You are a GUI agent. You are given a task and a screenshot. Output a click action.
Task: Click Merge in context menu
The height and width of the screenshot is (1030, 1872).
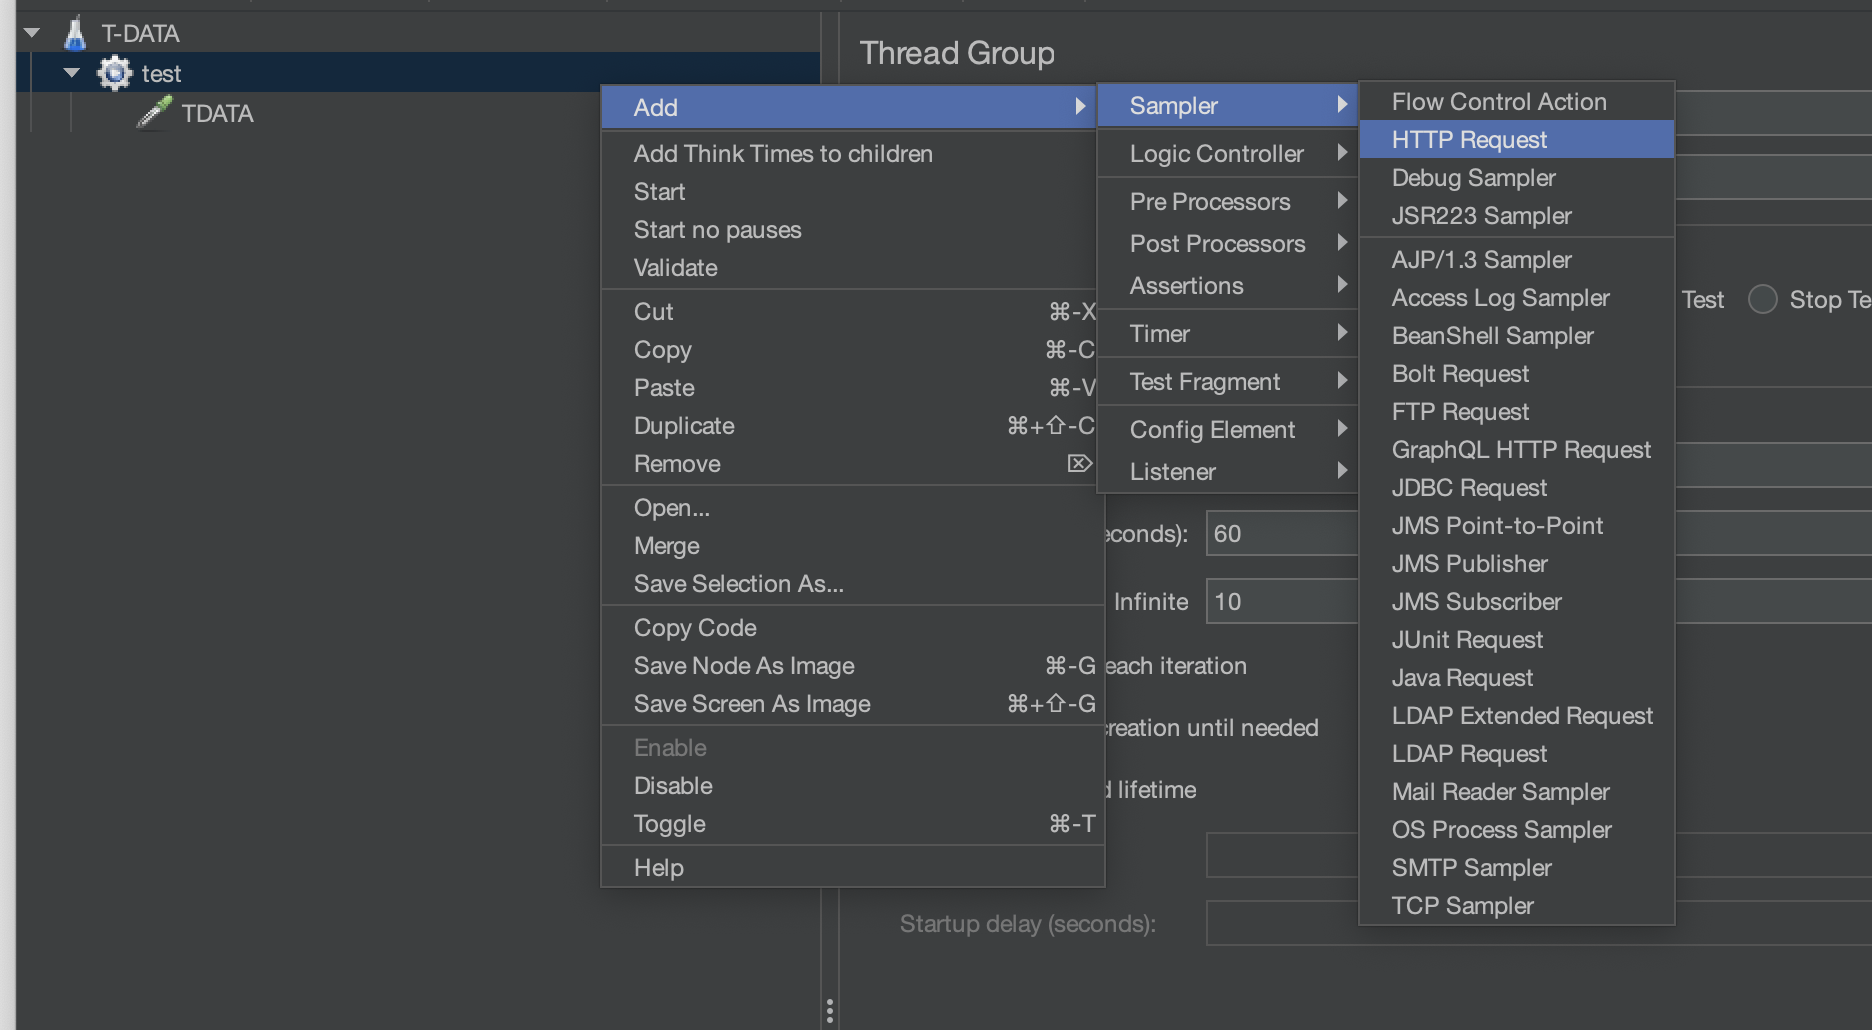coord(852,545)
